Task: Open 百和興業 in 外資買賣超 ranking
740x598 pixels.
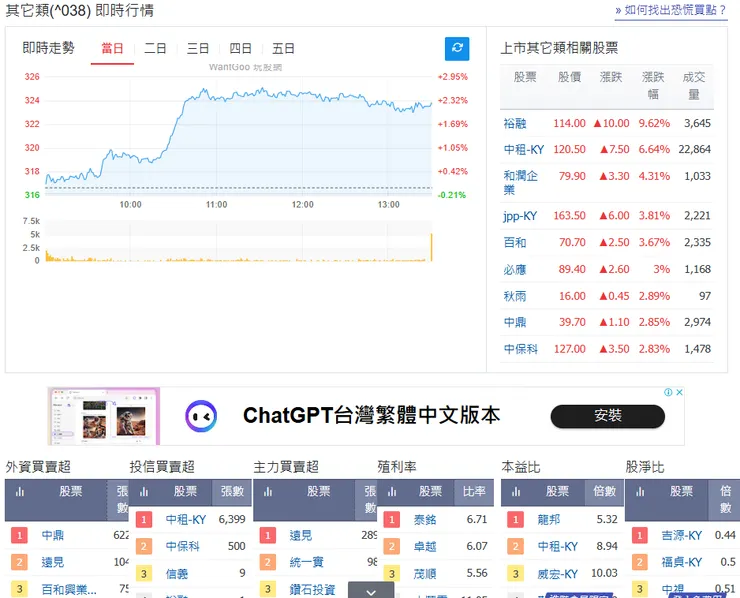Action: (69, 590)
